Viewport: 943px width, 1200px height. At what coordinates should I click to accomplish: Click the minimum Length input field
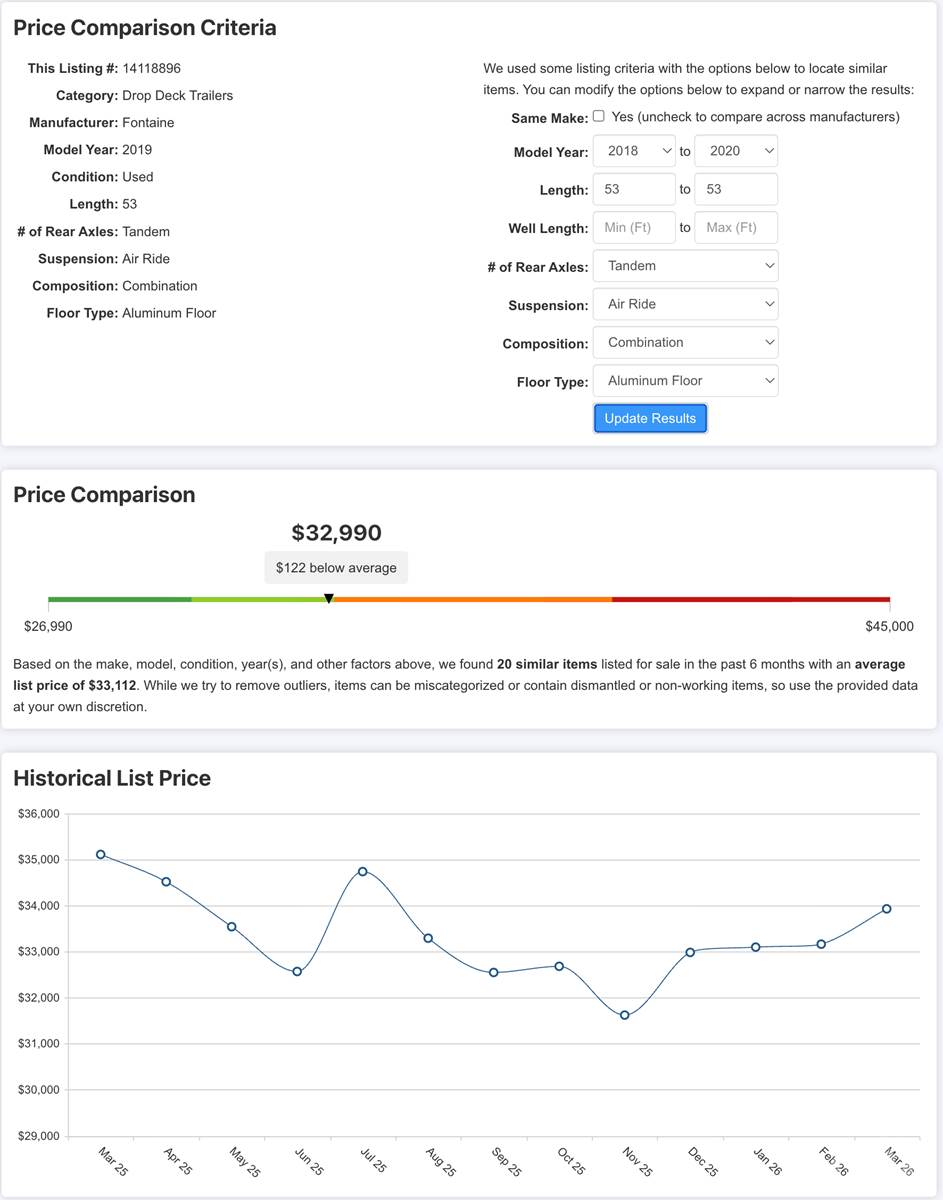pyautogui.click(x=634, y=189)
